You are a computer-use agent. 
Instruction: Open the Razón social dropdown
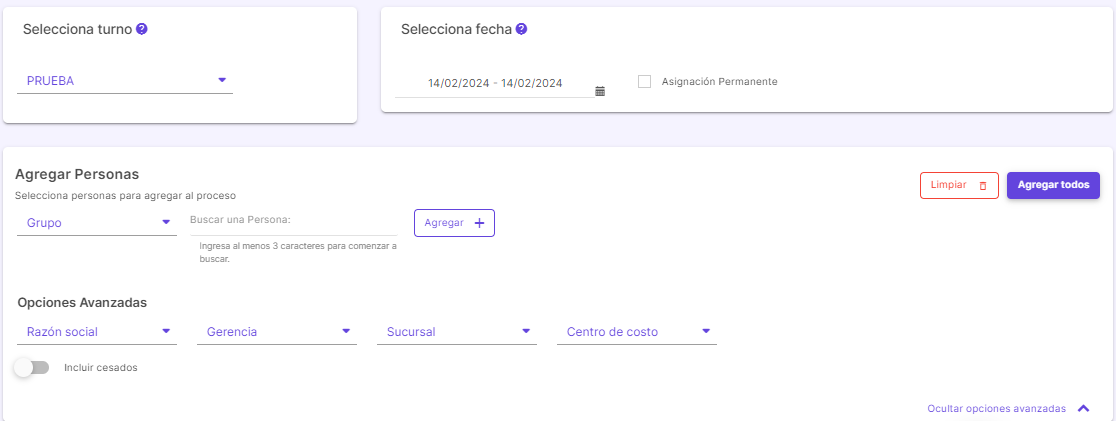click(x=97, y=332)
